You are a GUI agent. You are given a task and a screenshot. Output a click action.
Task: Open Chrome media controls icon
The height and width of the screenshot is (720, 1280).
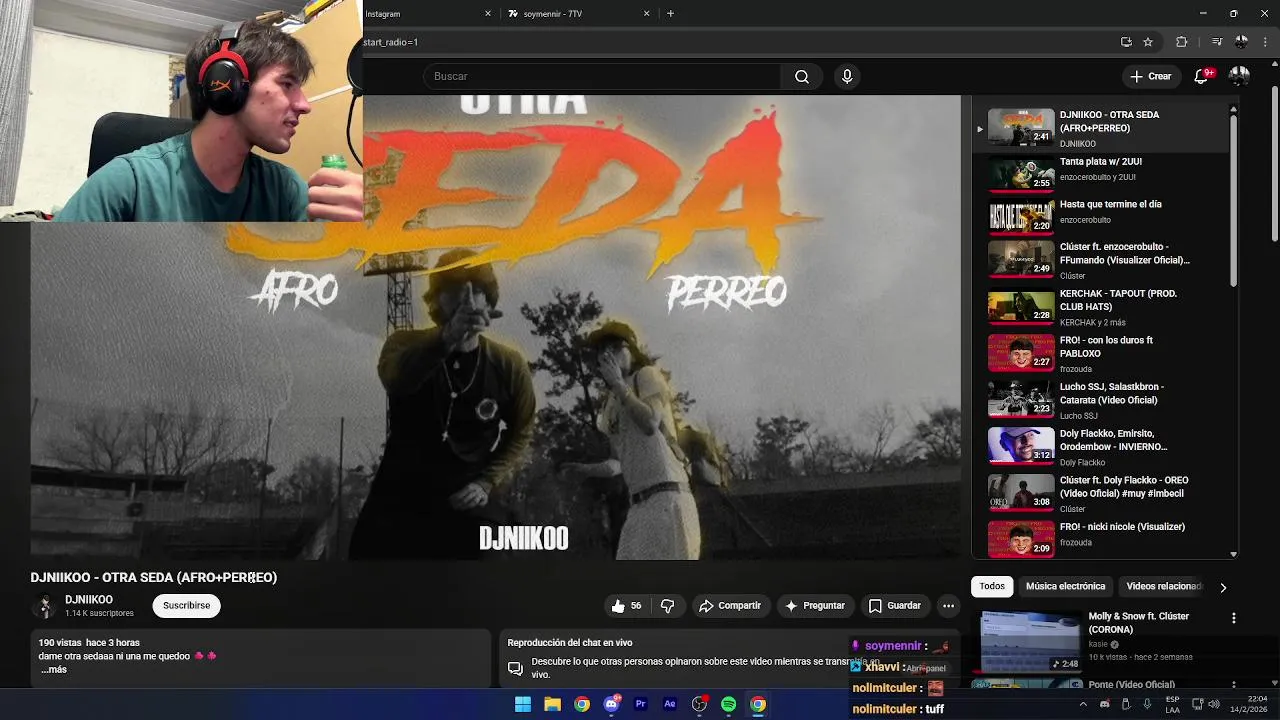pos(1217,42)
